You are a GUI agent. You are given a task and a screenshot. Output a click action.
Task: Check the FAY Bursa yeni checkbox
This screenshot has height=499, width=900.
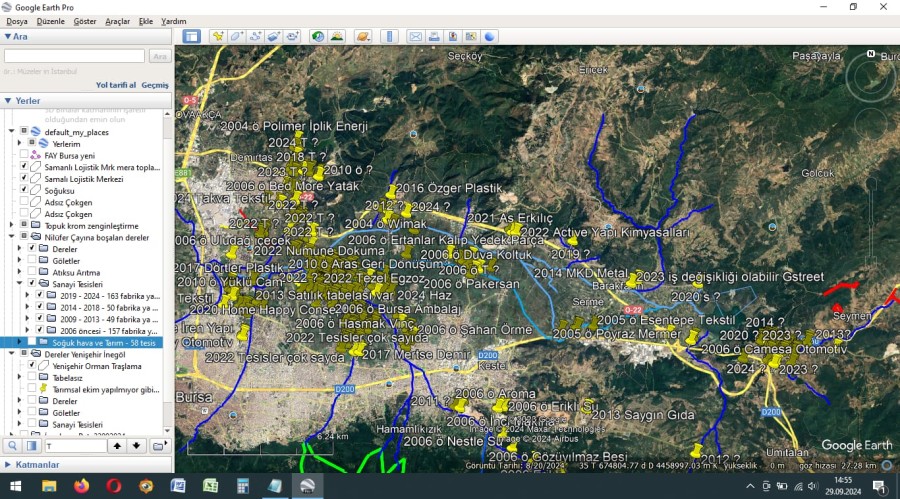[24, 155]
